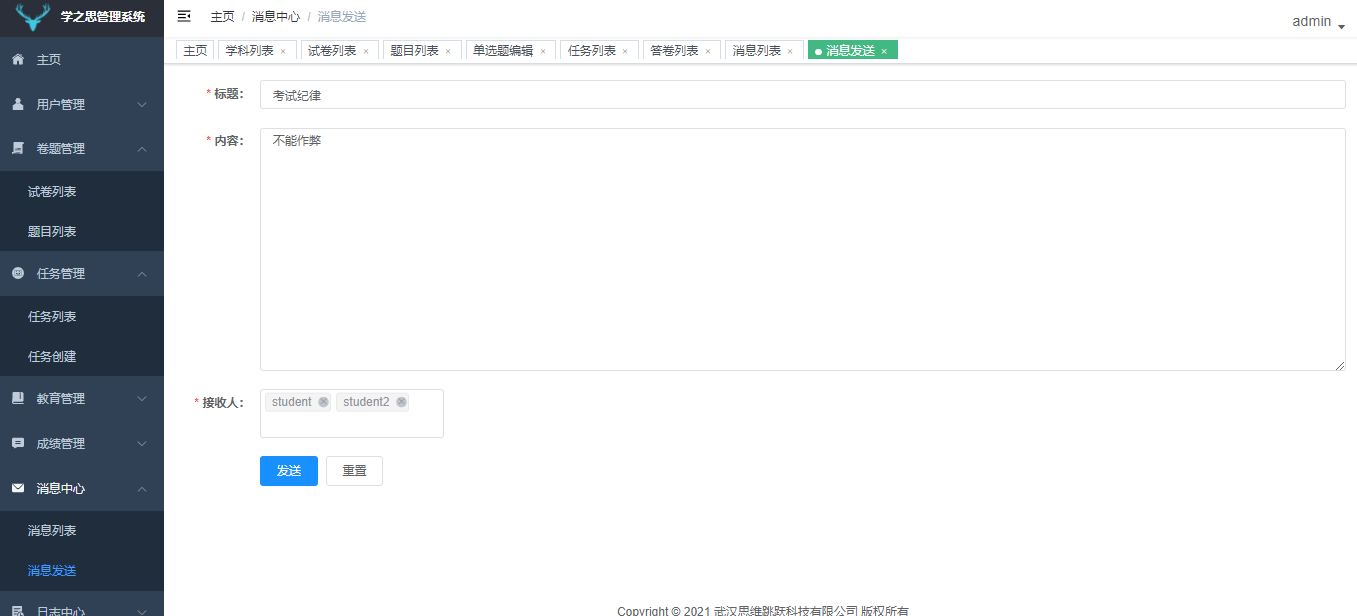This screenshot has width=1357, height=616.
Task: Switch to the 主页 tab
Action: point(195,50)
